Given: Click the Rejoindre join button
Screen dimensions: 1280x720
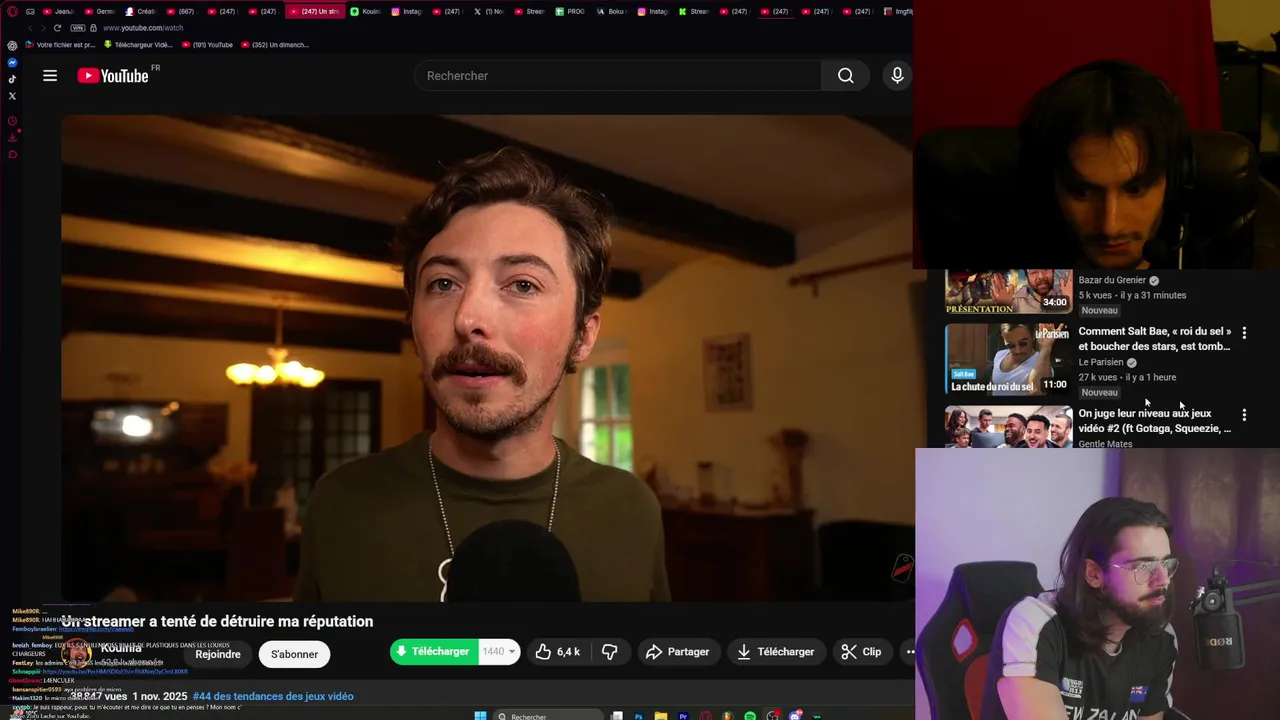Looking at the screenshot, I should click(218, 654).
